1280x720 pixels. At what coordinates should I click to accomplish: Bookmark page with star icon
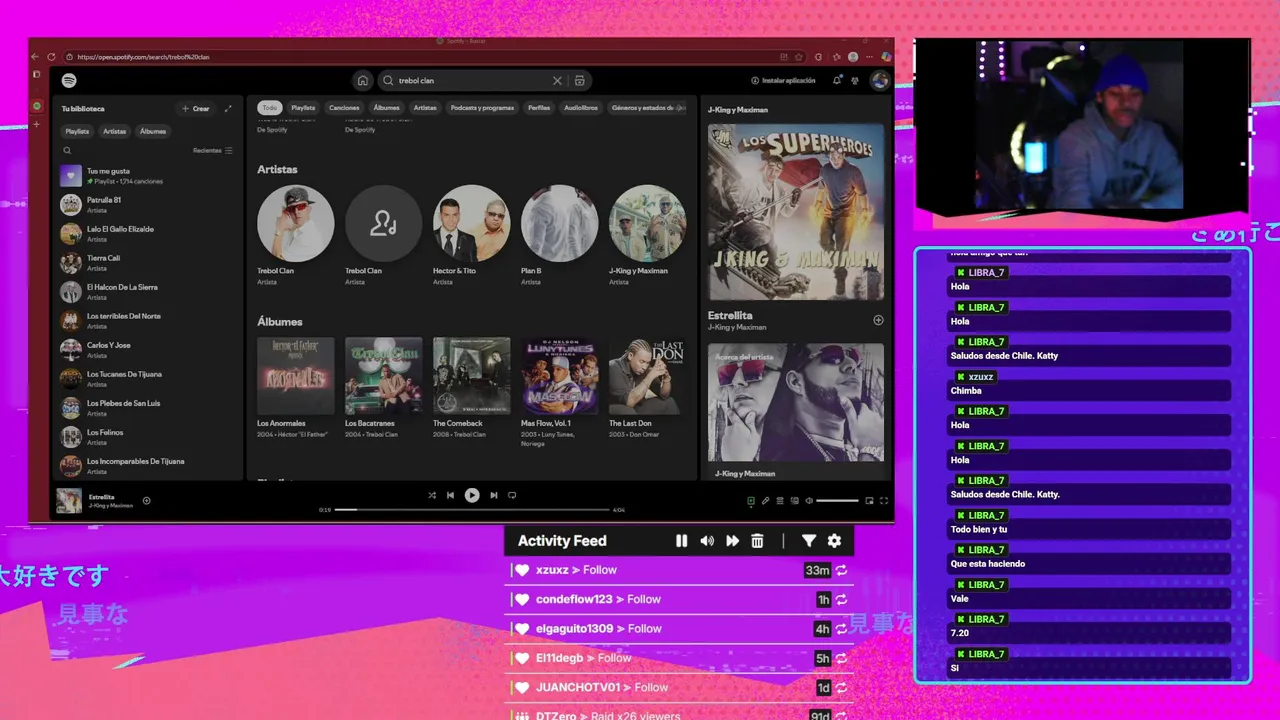(x=800, y=57)
